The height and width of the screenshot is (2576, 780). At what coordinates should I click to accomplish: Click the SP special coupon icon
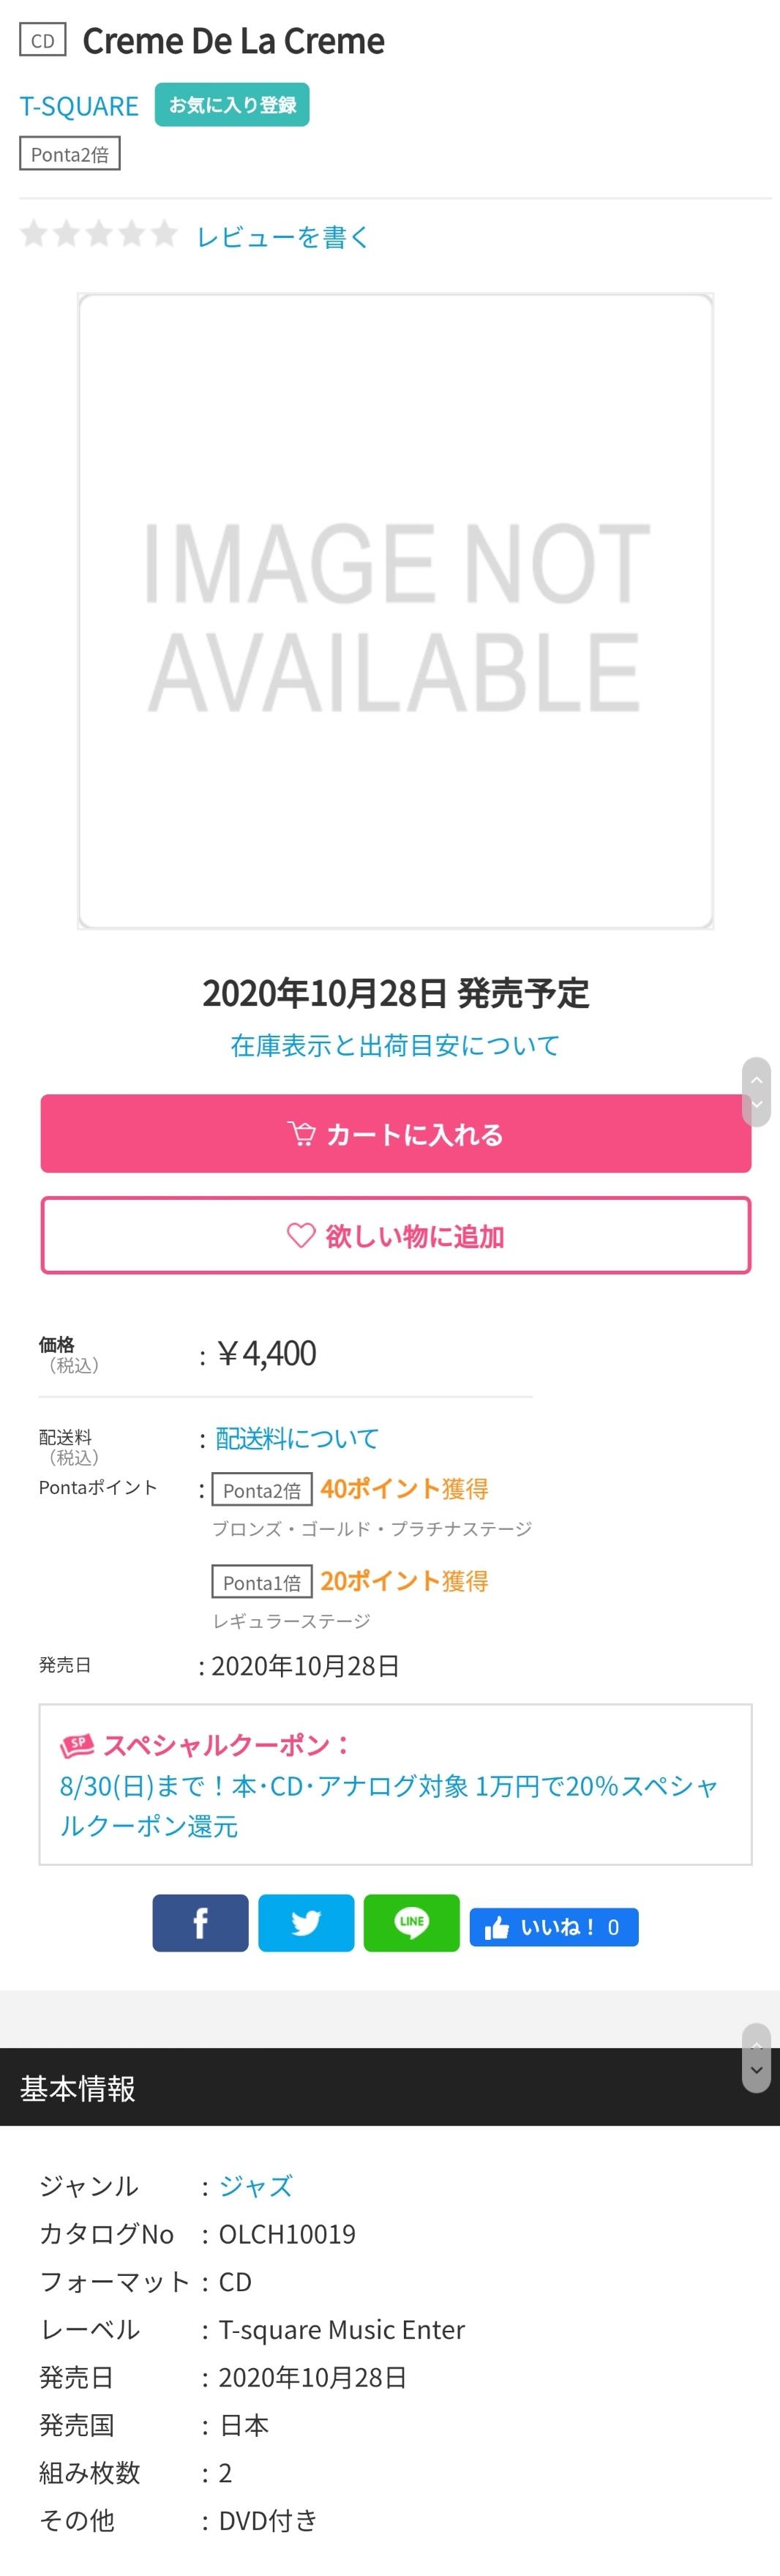pos(77,1745)
